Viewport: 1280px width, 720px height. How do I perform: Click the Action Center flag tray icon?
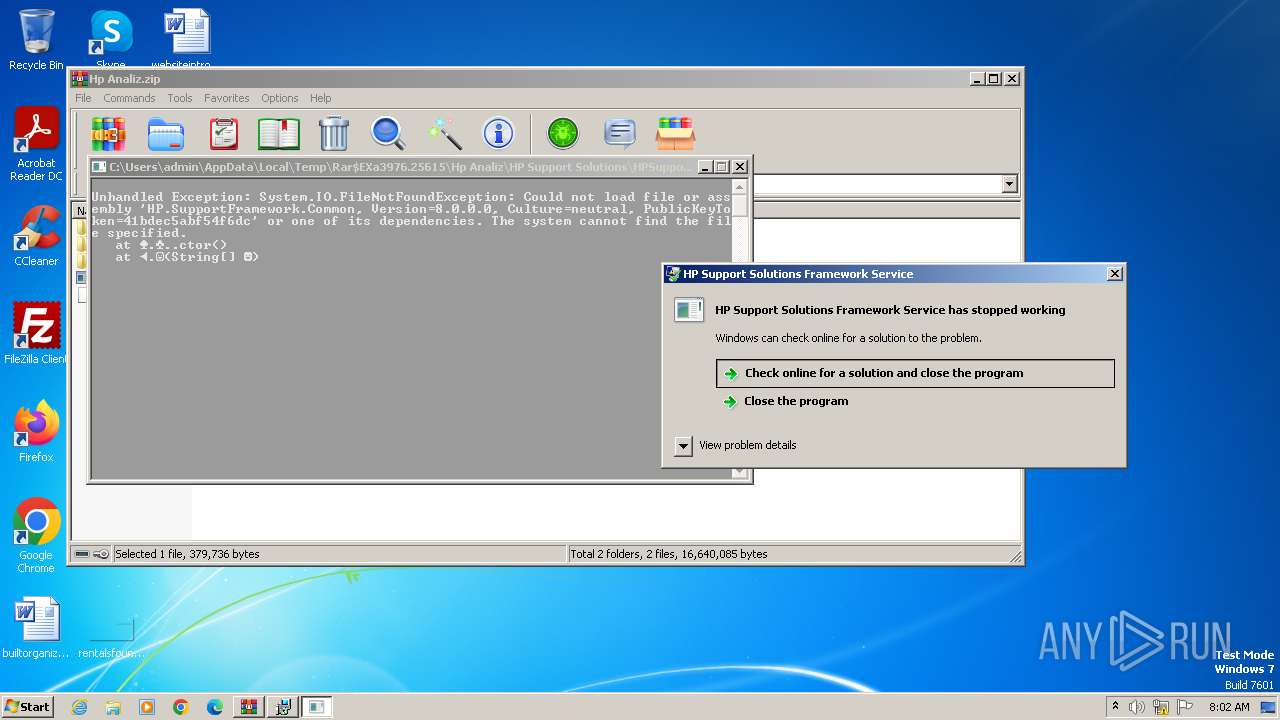tap(1185, 707)
